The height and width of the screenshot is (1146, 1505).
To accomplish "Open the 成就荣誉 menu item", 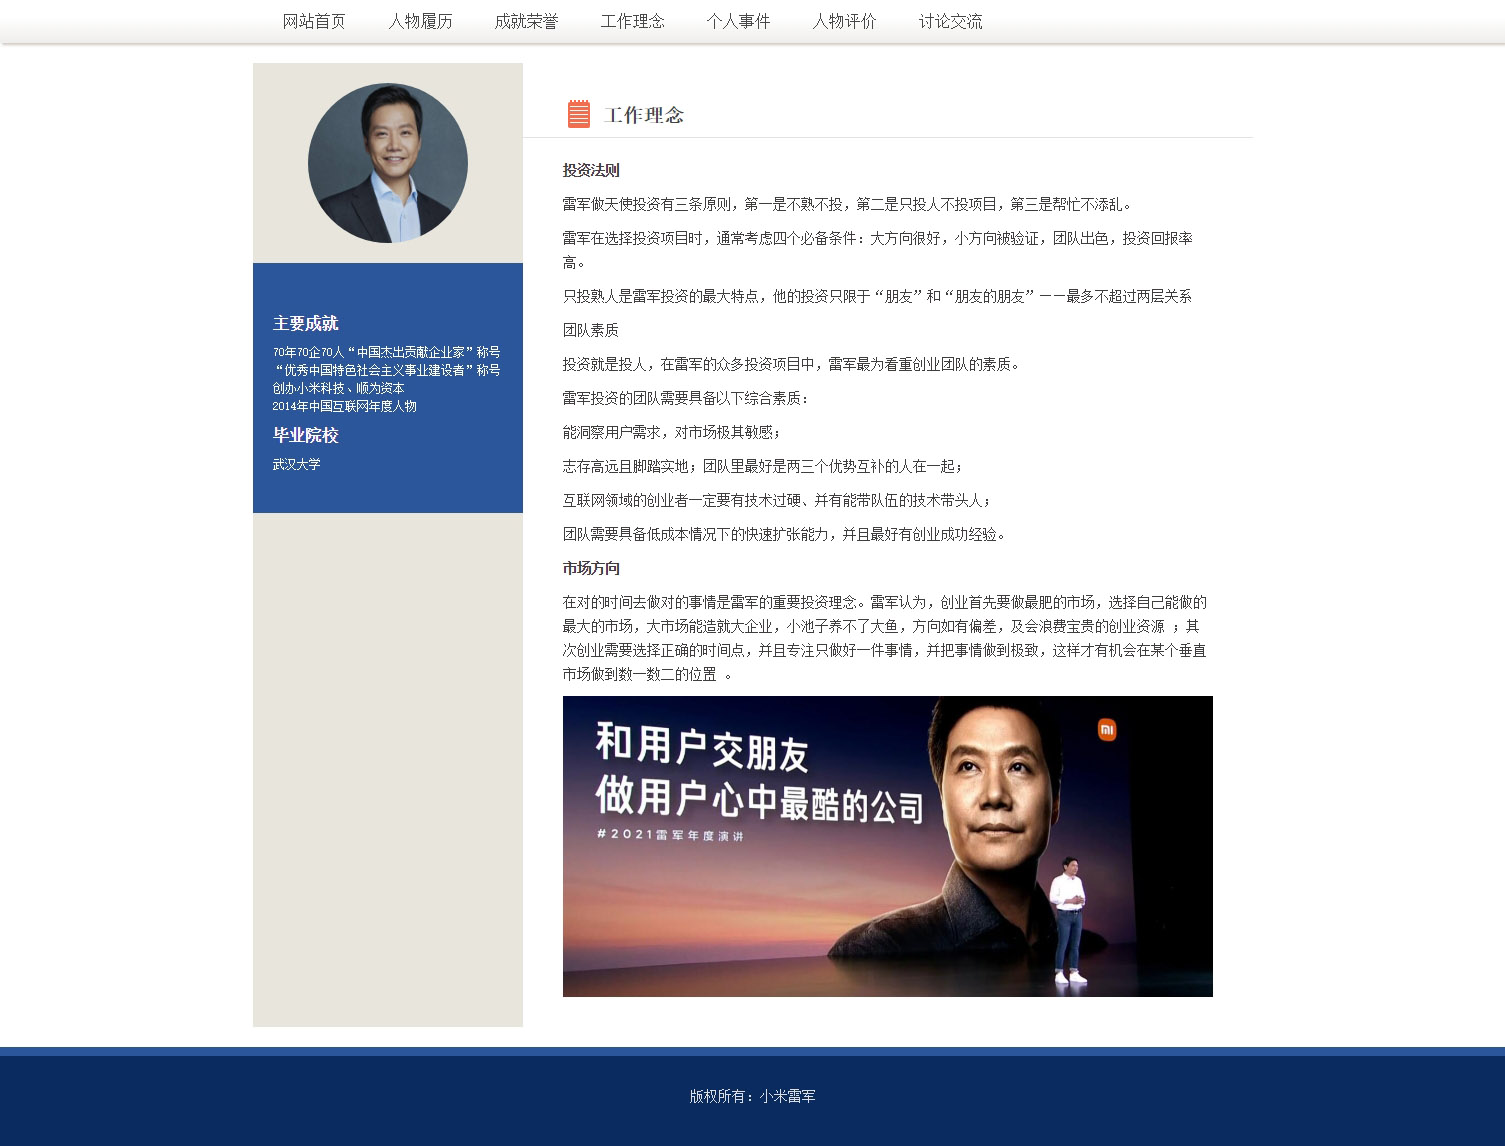I will pyautogui.click(x=526, y=21).
